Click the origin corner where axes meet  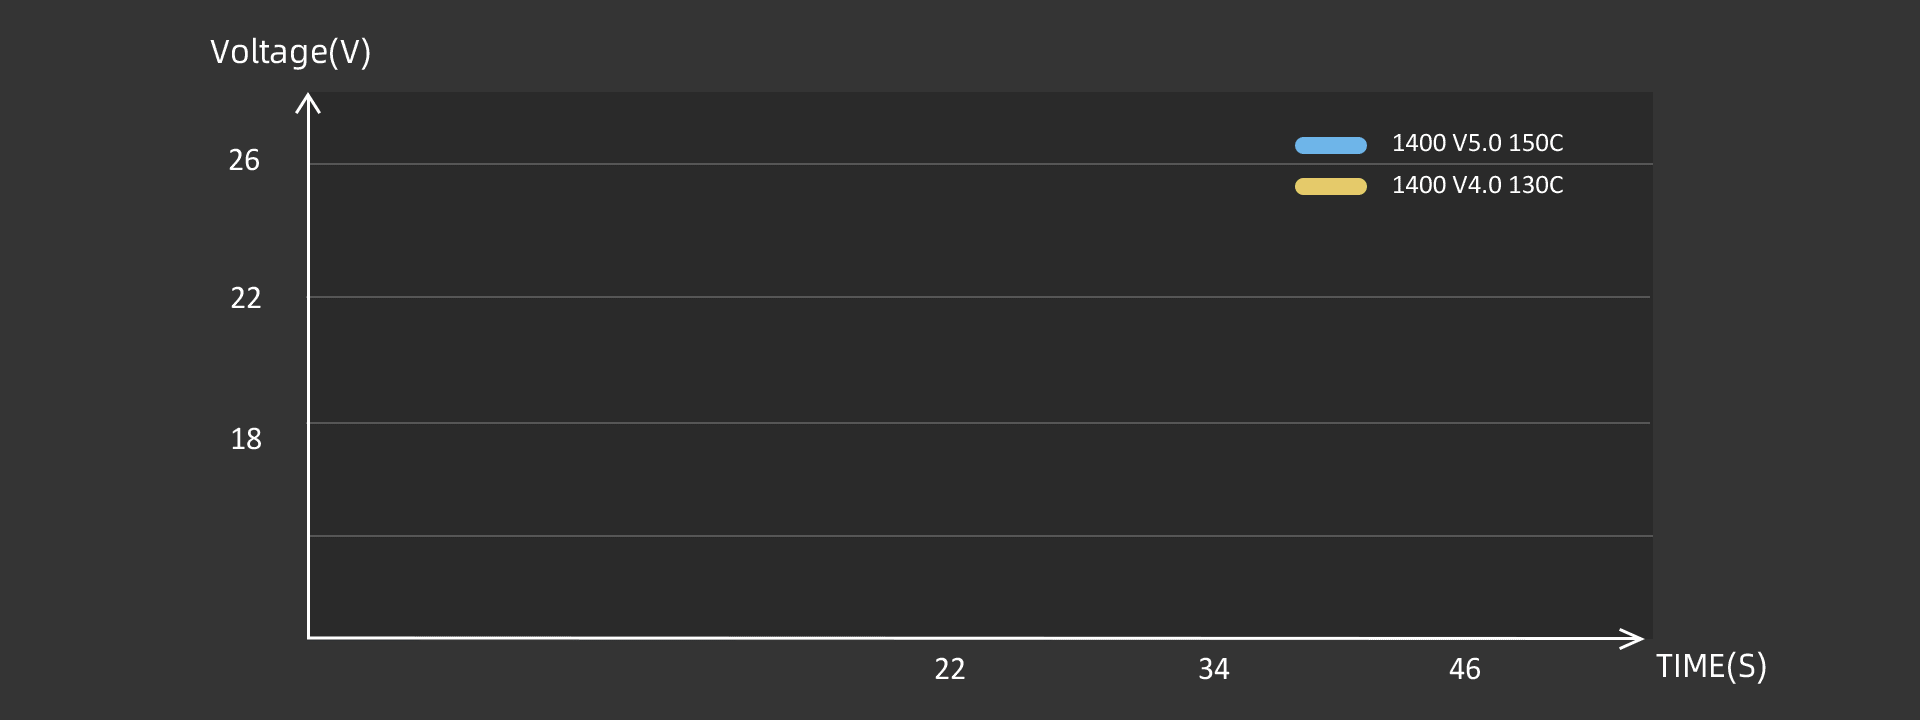coord(308,637)
